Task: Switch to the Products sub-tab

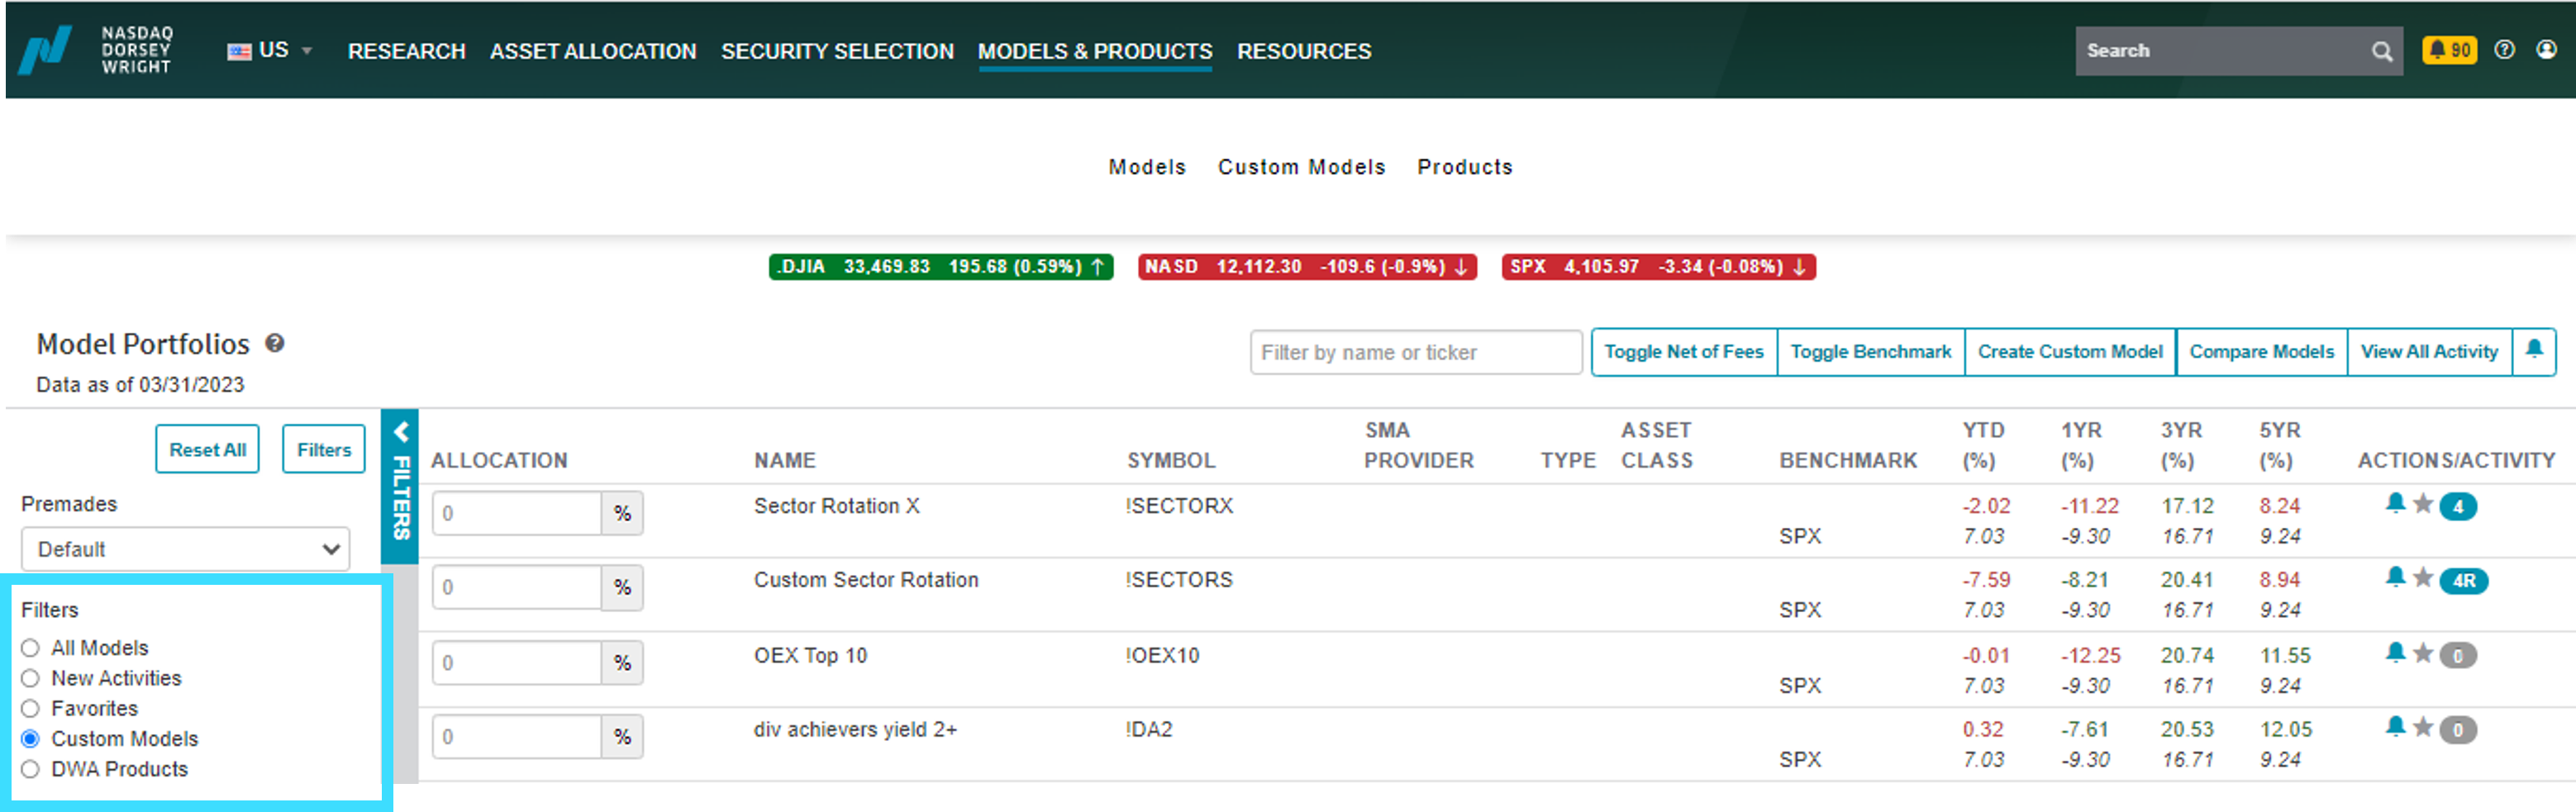Action: (1465, 167)
